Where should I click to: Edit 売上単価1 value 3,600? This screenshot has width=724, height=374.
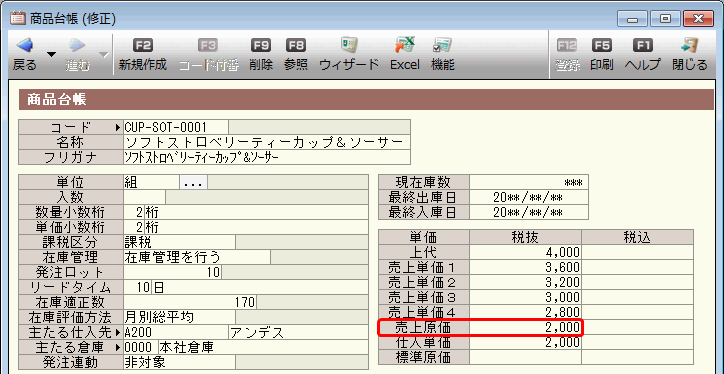pyautogui.click(x=525, y=267)
